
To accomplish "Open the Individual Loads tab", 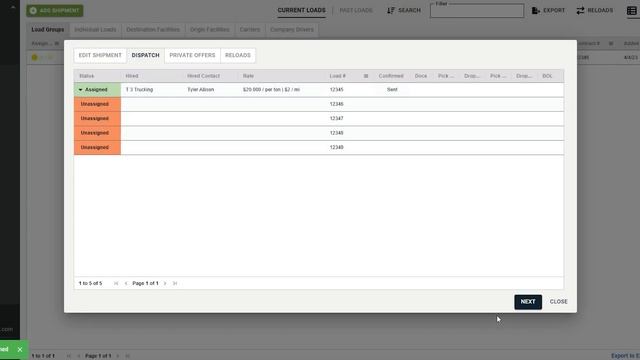I will click(95, 29).
